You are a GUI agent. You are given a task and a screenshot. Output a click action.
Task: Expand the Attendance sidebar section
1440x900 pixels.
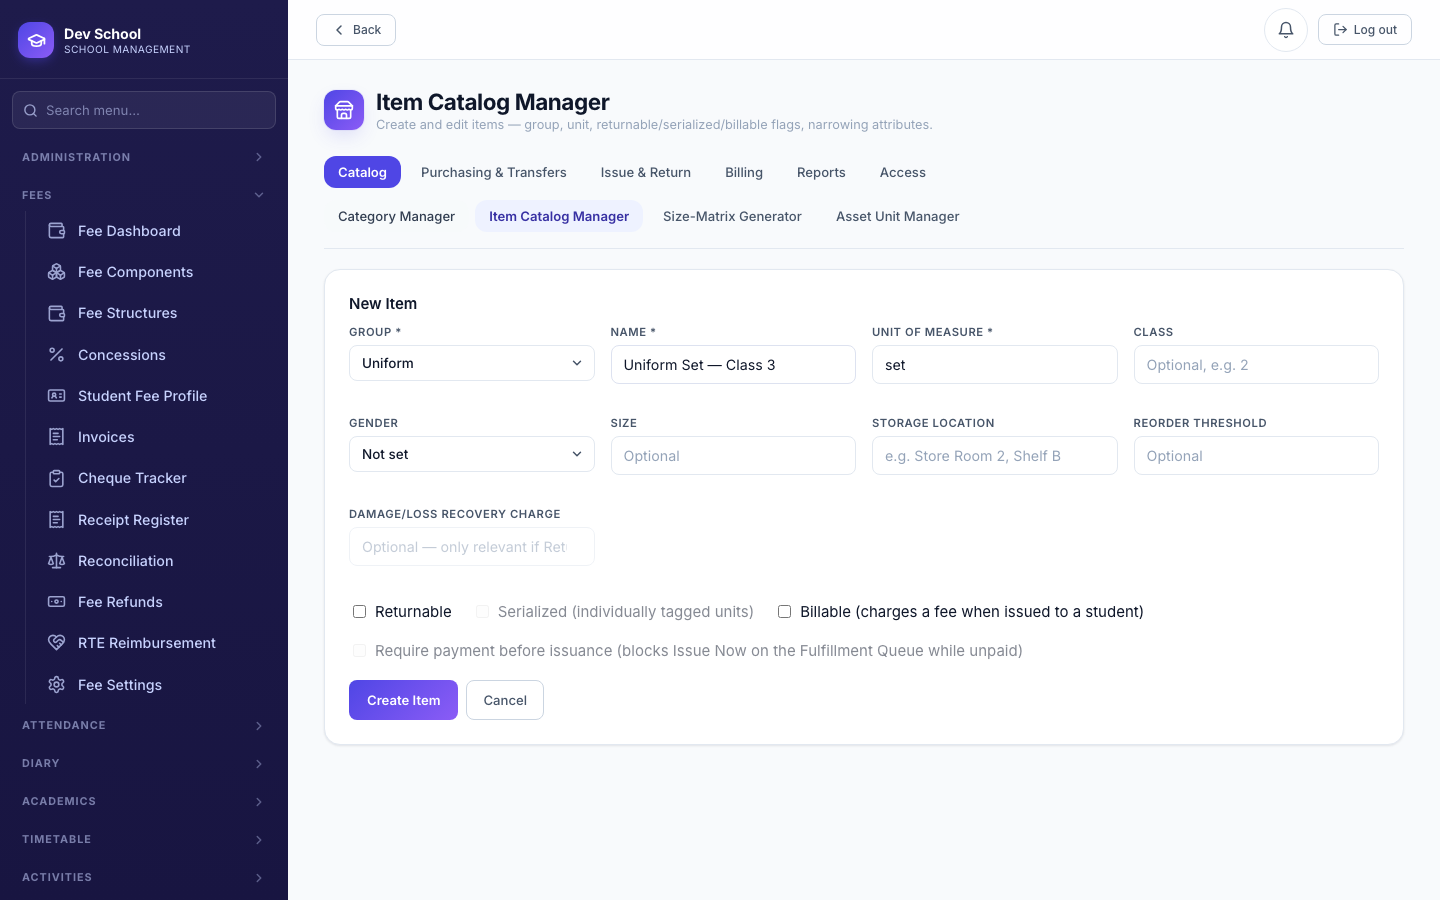[x=144, y=725]
